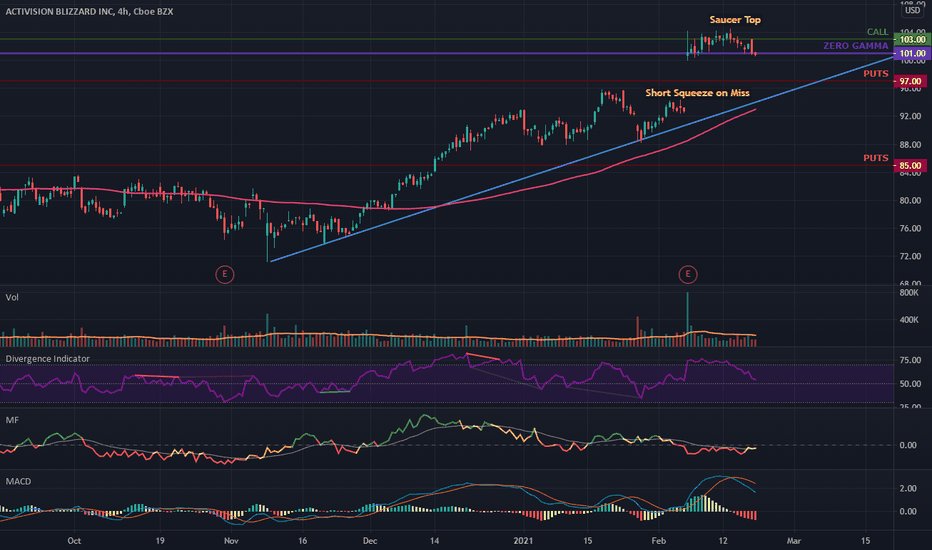Click the Oct date on time axis
932x550 pixels.
tap(74, 540)
